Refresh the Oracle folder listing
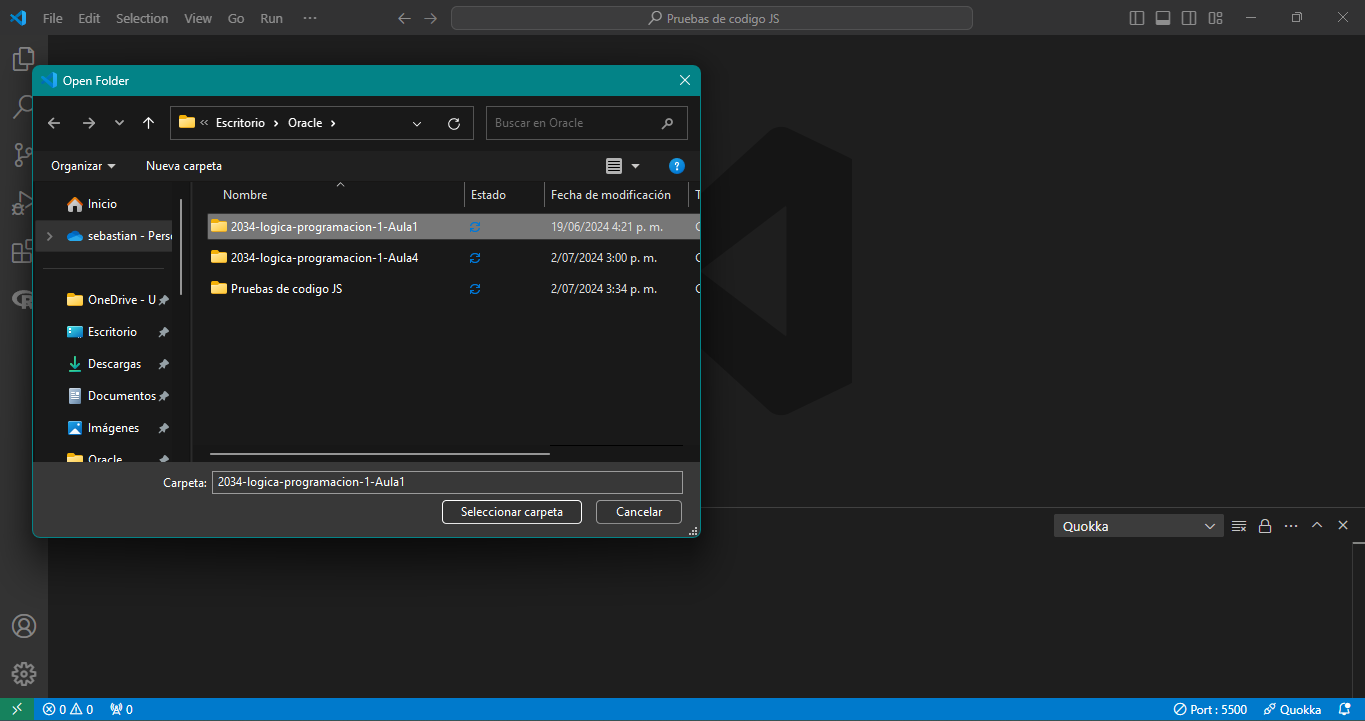The width and height of the screenshot is (1365, 721). [453, 123]
